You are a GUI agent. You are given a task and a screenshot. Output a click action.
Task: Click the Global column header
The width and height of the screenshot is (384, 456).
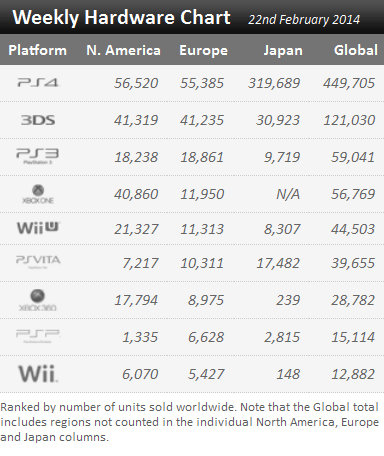[x=356, y=50]
